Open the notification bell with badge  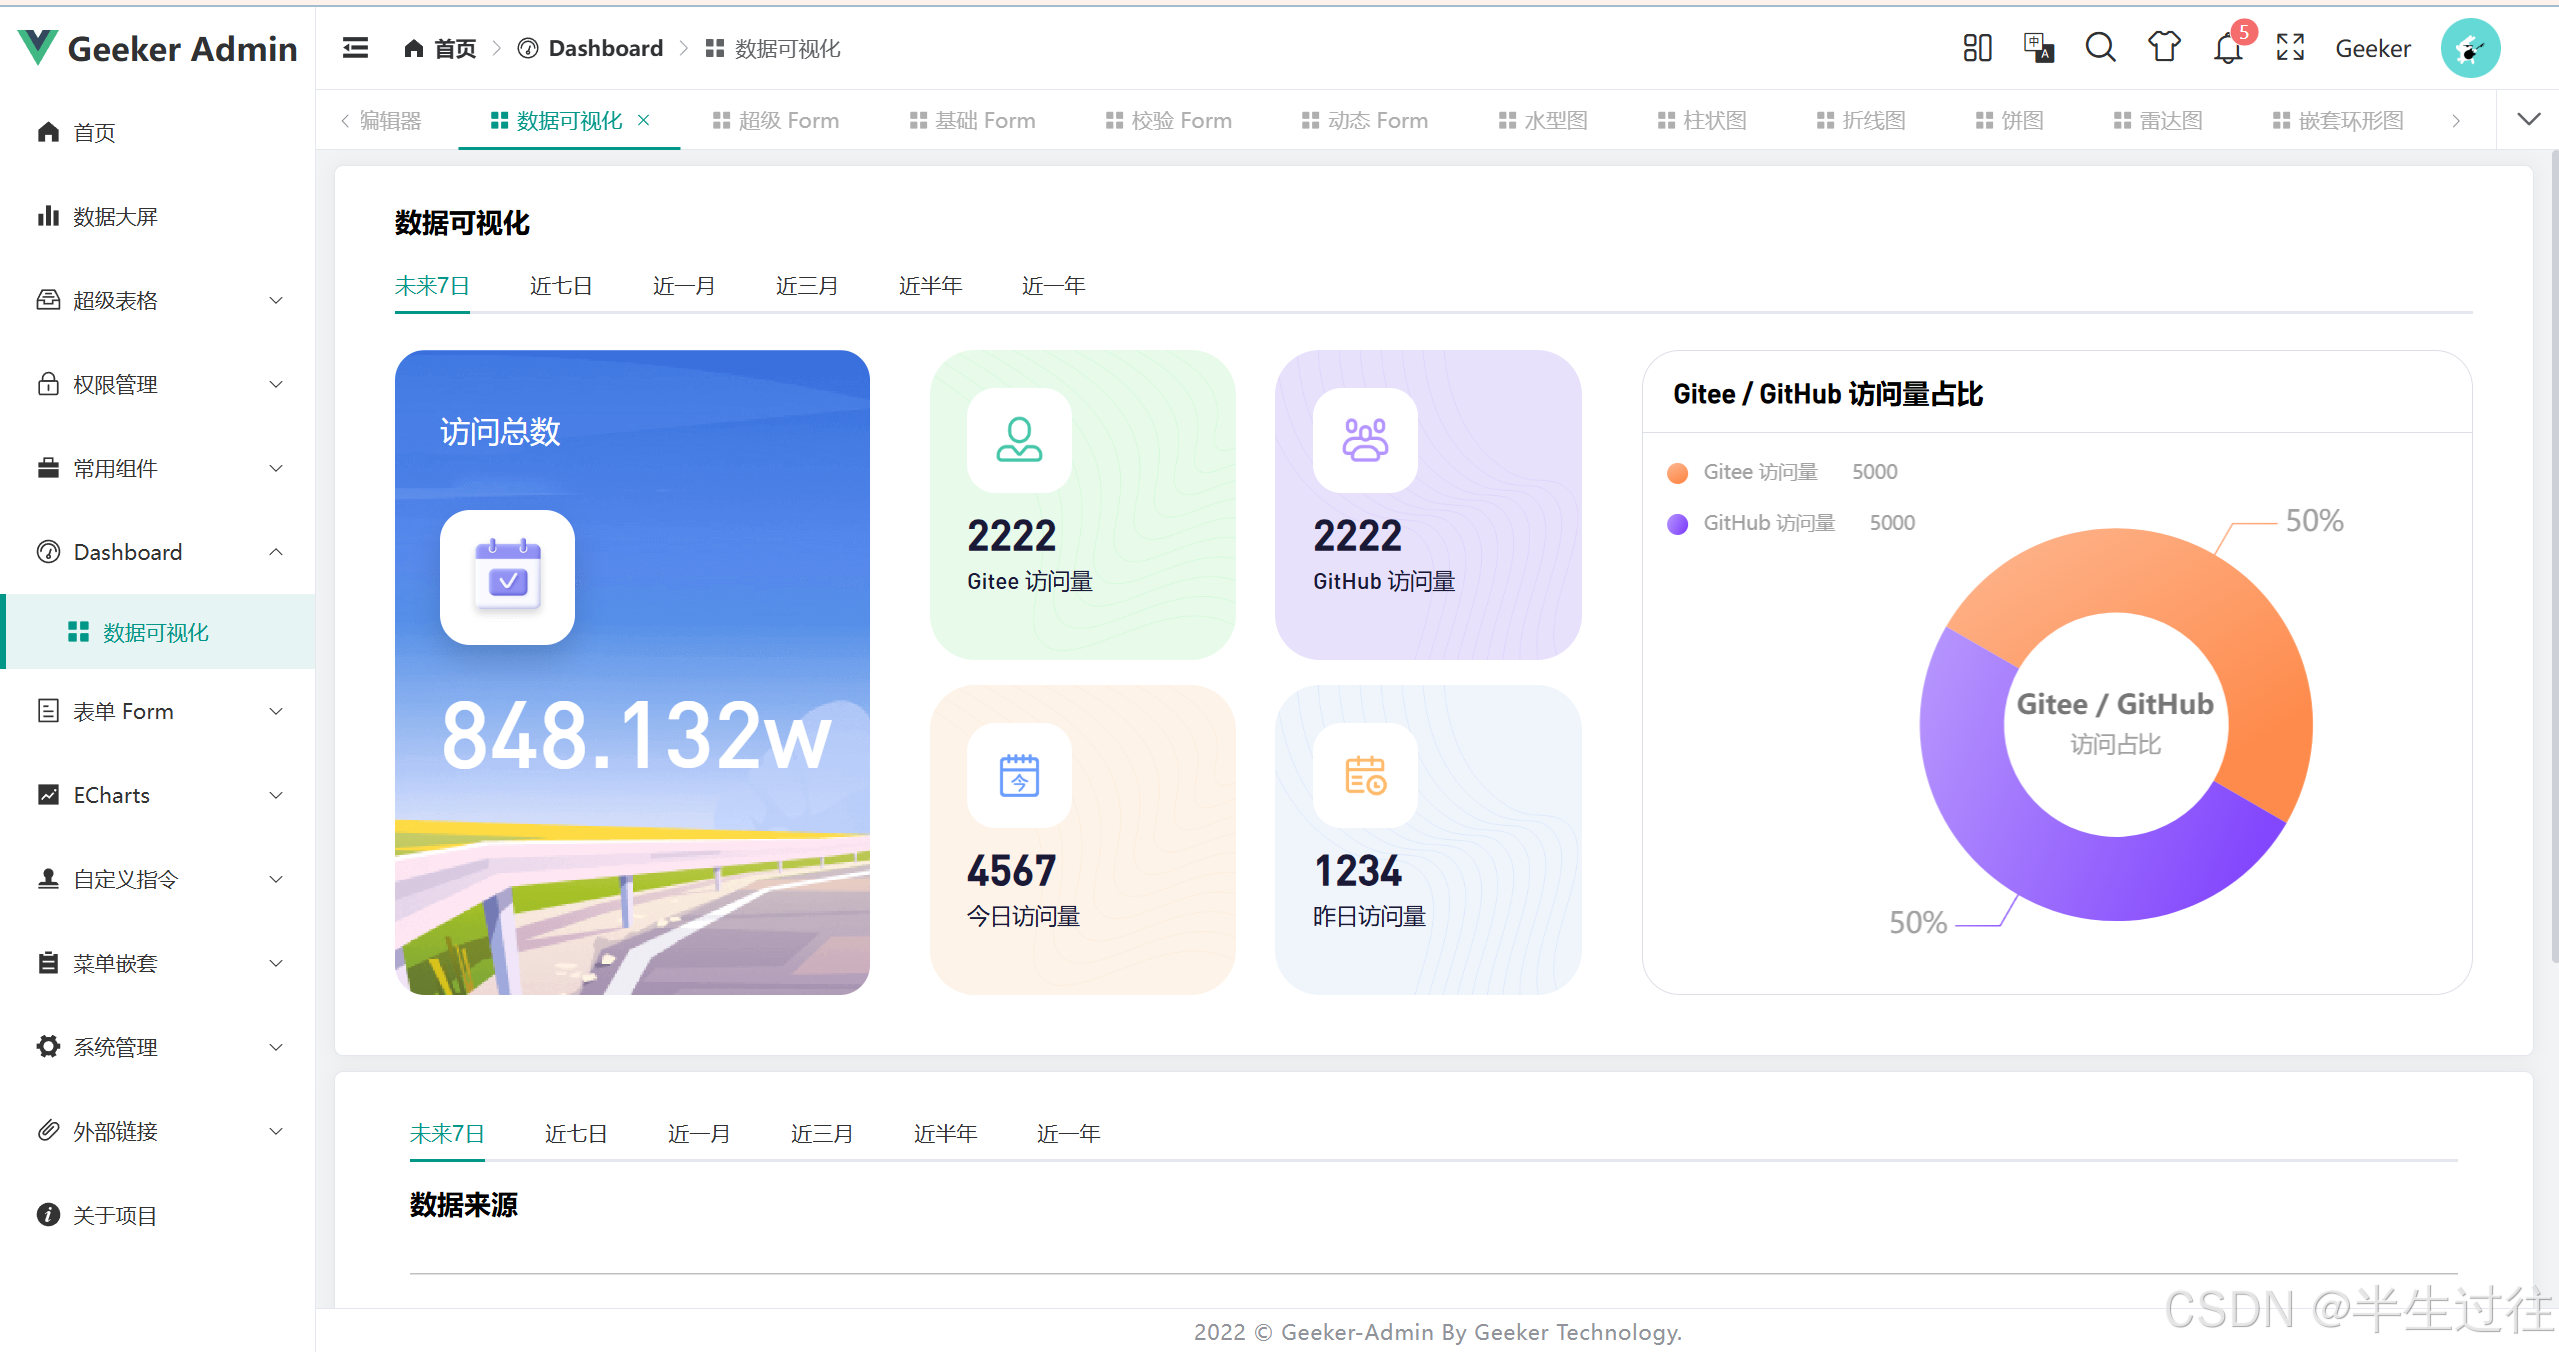pos(2227,48)
